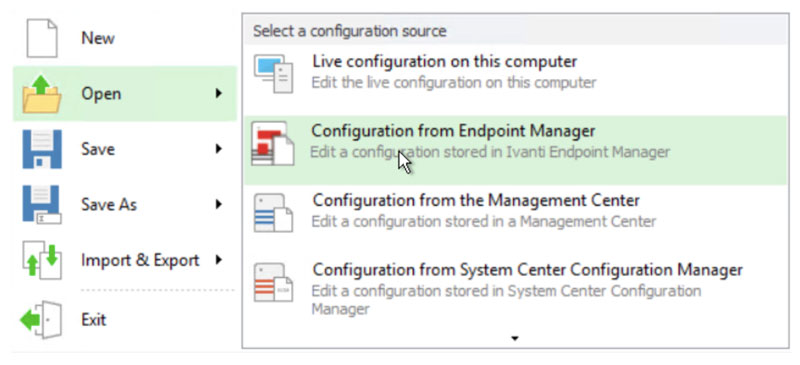This screenshot has height=365, width=800.
Task: Show more configuration sources with down arrow
Action: (515, 338)
